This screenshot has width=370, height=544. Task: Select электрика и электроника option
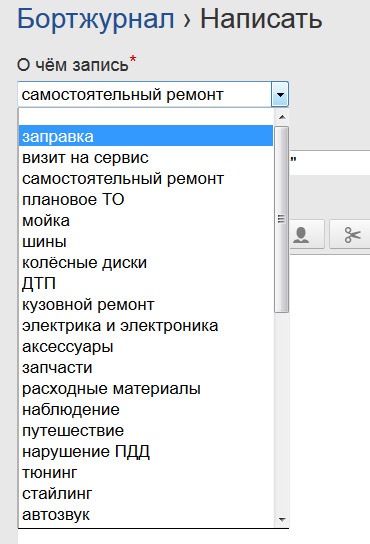click(146, 325)
